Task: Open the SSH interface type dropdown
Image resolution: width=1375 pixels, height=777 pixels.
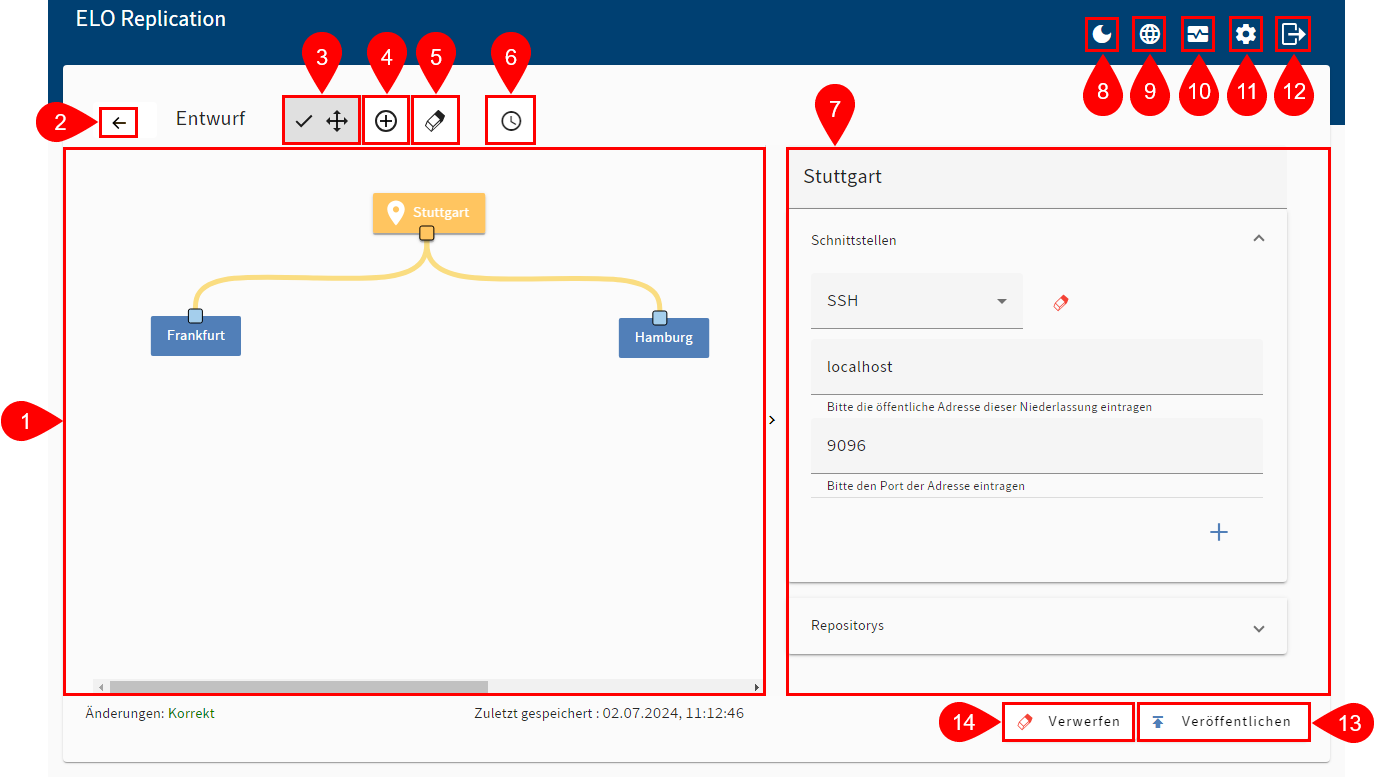Action: pos(917,301)
